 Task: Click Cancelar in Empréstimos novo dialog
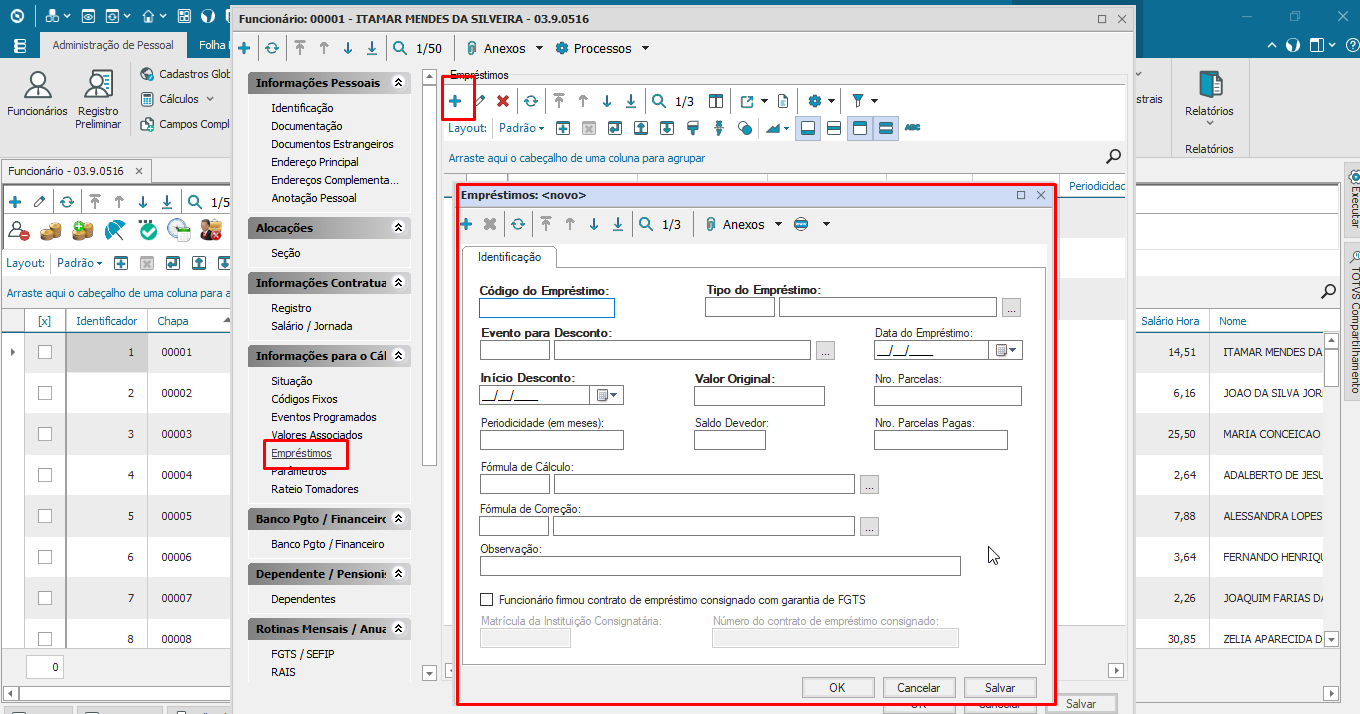(x=918, y=687)
